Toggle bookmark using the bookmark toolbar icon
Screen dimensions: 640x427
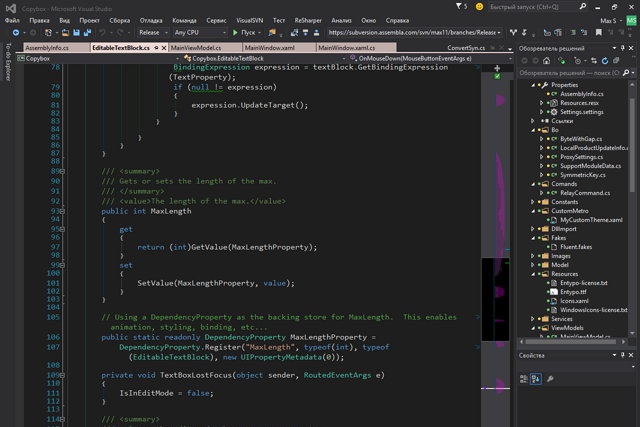click(x=598, y=32)
